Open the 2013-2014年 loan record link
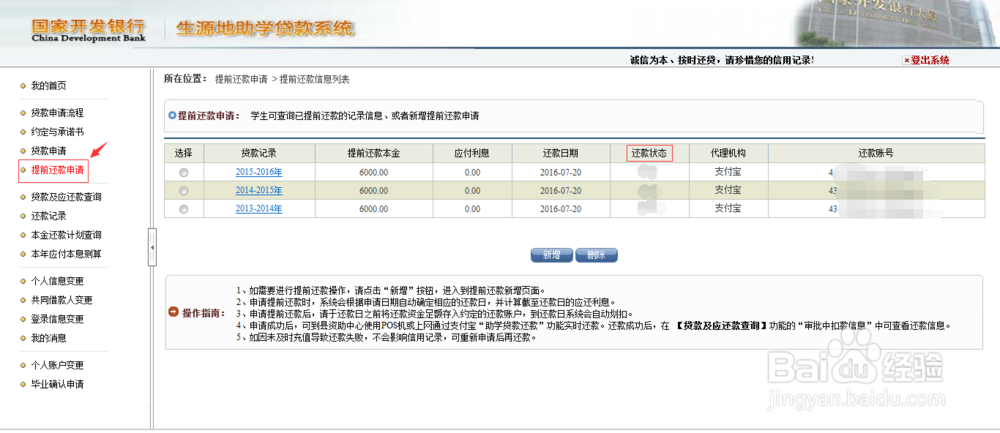Viewport: 1000px width, 433px height. coord(258,209)
